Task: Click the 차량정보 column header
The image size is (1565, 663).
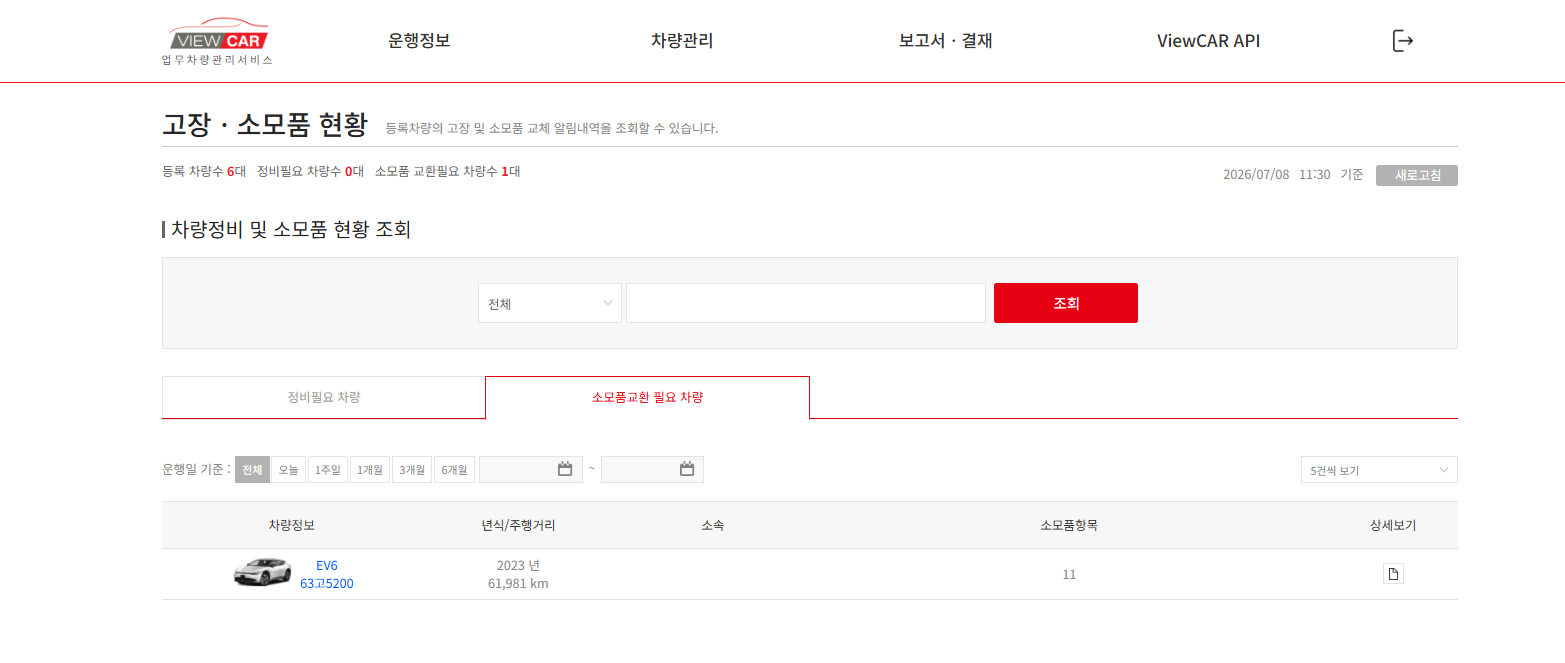Action: pos(292,525)
